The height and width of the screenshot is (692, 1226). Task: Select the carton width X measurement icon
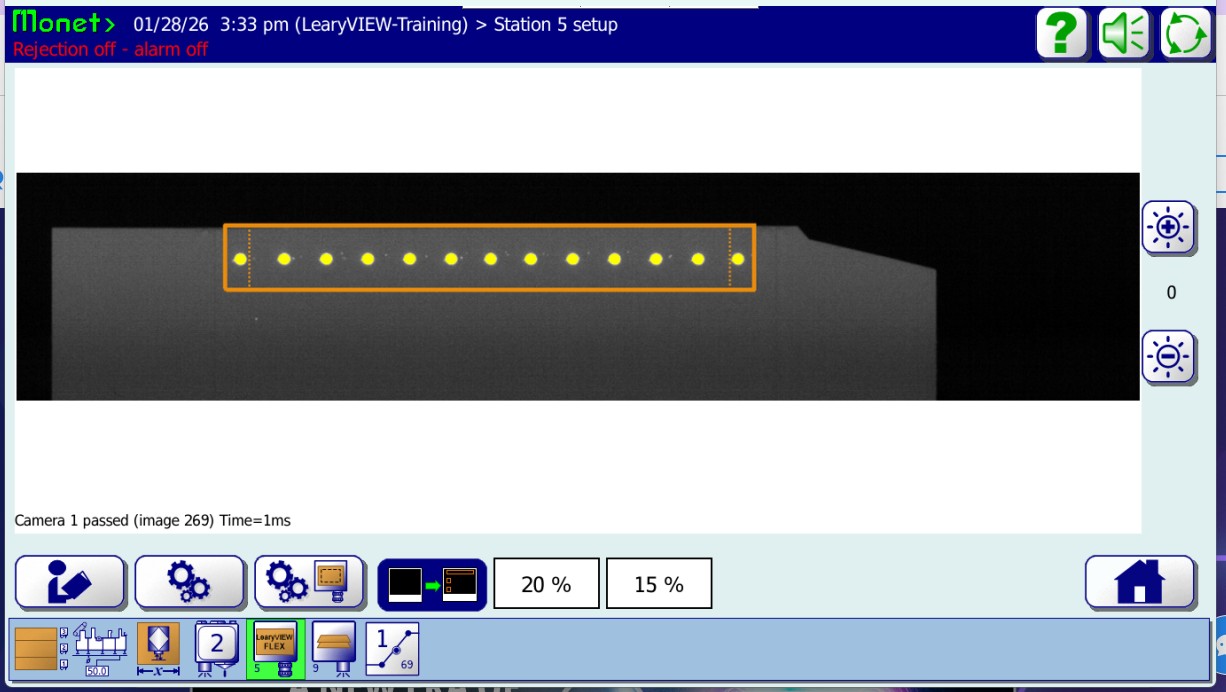[x=158, y=648]
